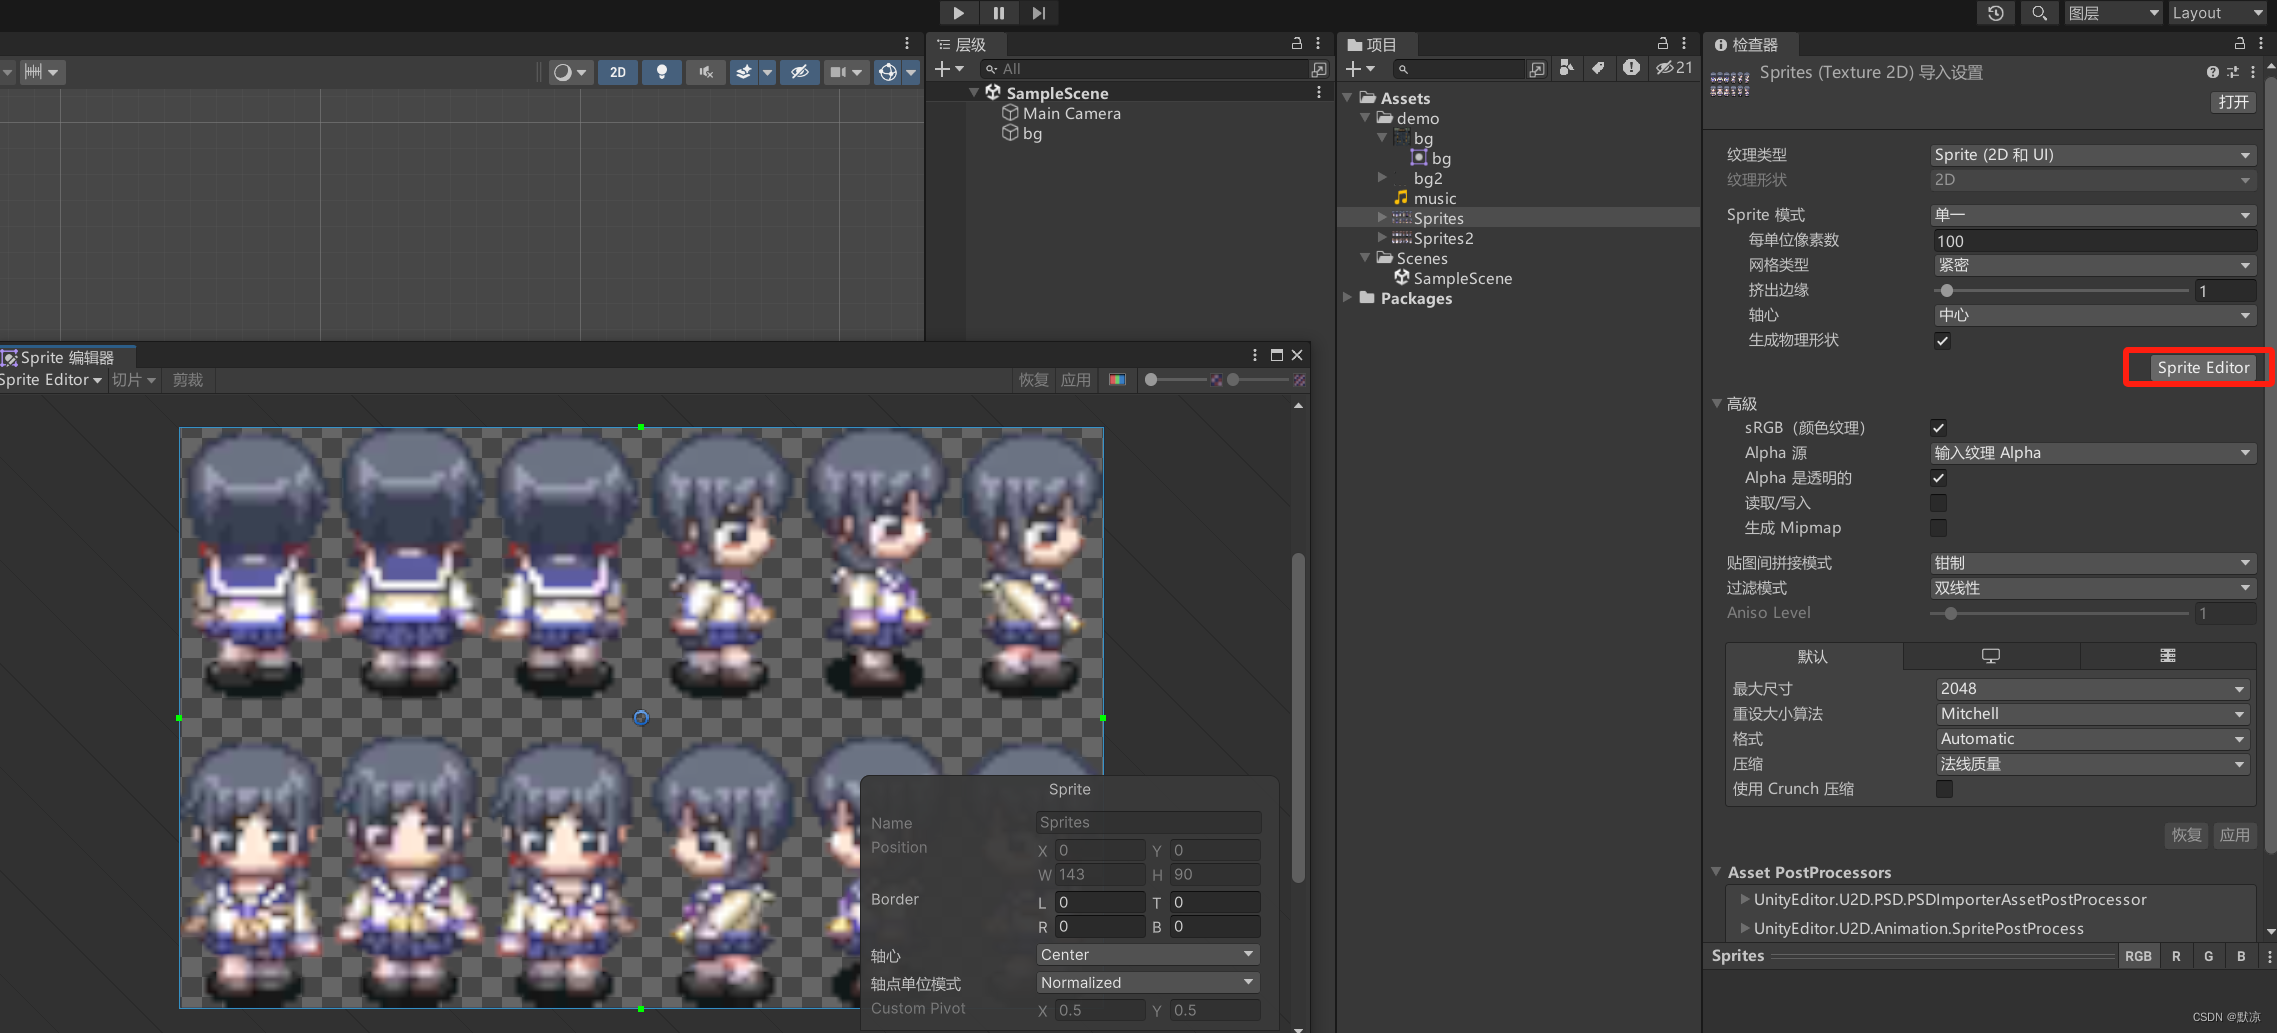The image size is (2277, 1033).
Task: Expand the Packages folder
Action: pyautogui.click(x=1347, y=297)
